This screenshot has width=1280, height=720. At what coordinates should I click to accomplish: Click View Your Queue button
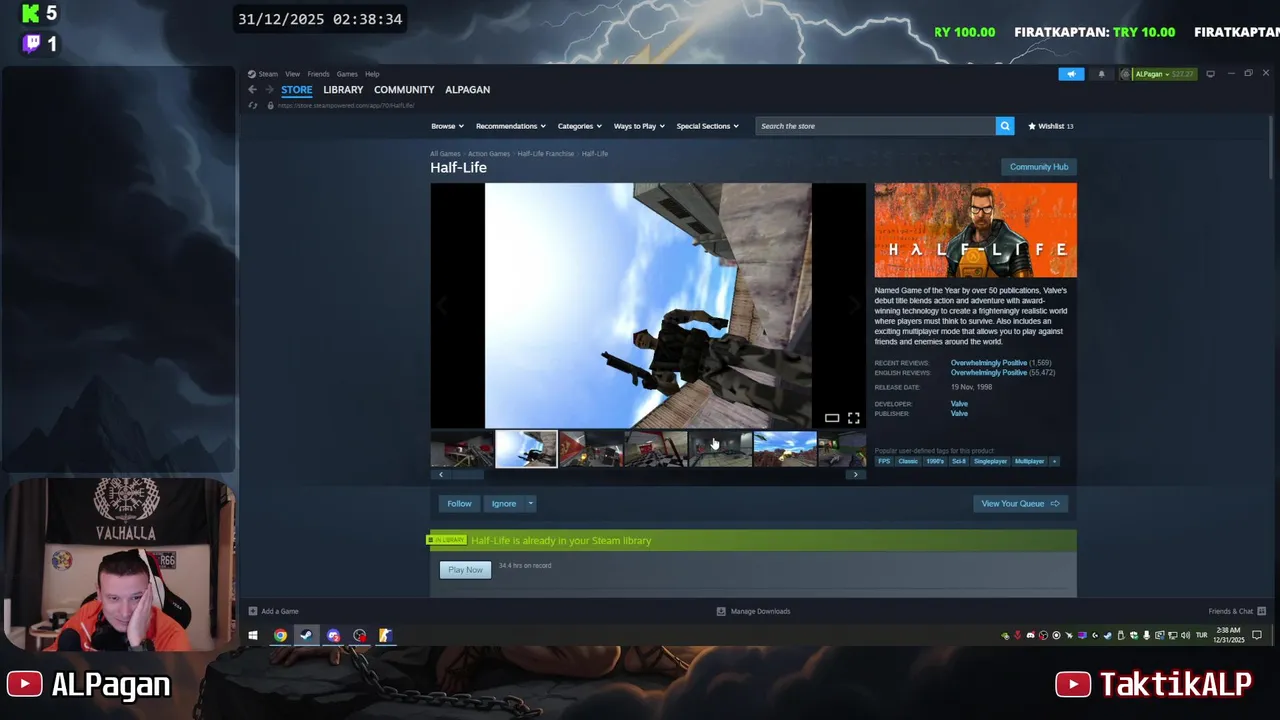pos(1020,503)
